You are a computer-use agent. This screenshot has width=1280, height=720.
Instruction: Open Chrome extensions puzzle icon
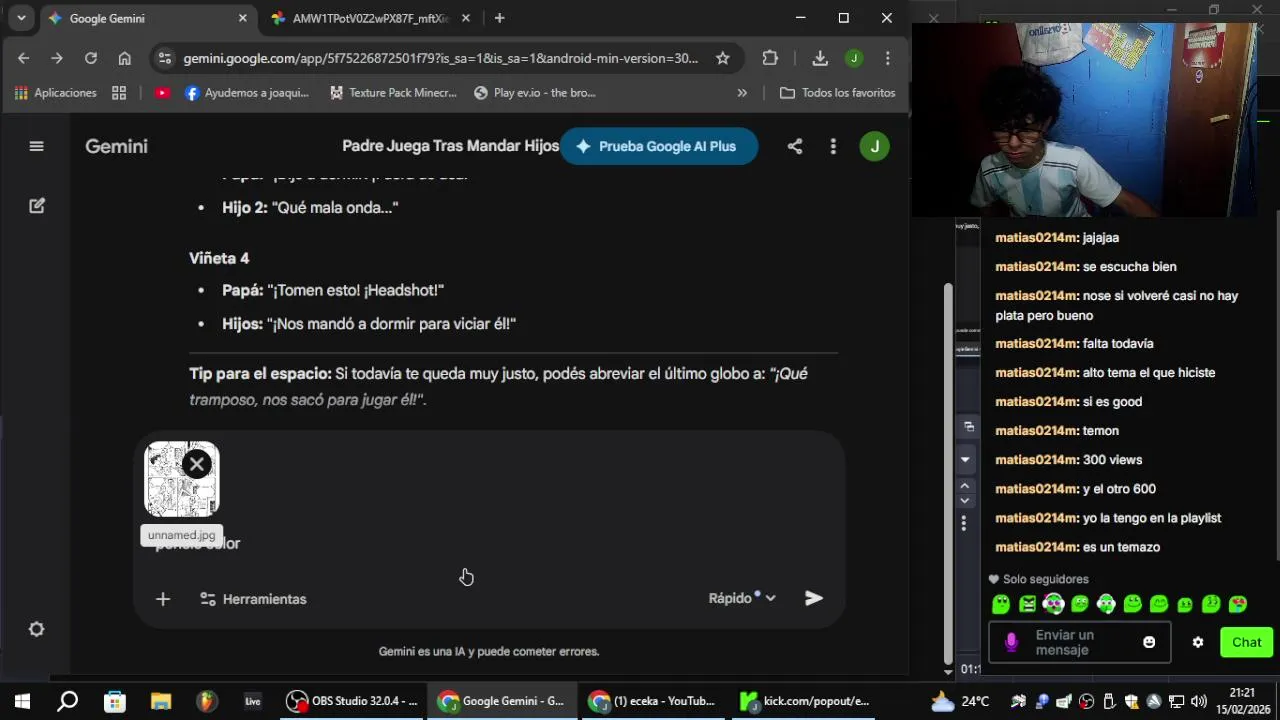[x=770, y=58]
